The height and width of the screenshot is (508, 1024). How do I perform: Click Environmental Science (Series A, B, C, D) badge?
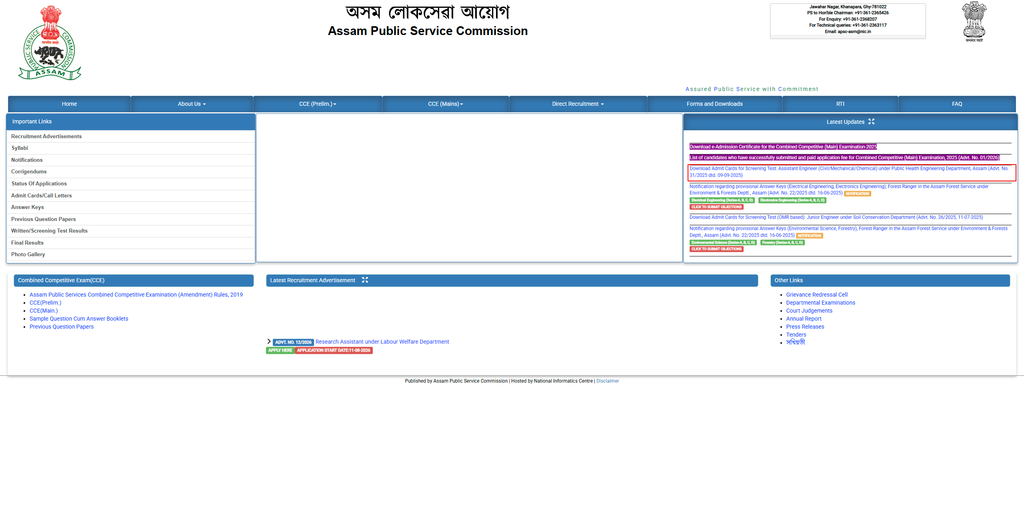[x=724, y=242]
